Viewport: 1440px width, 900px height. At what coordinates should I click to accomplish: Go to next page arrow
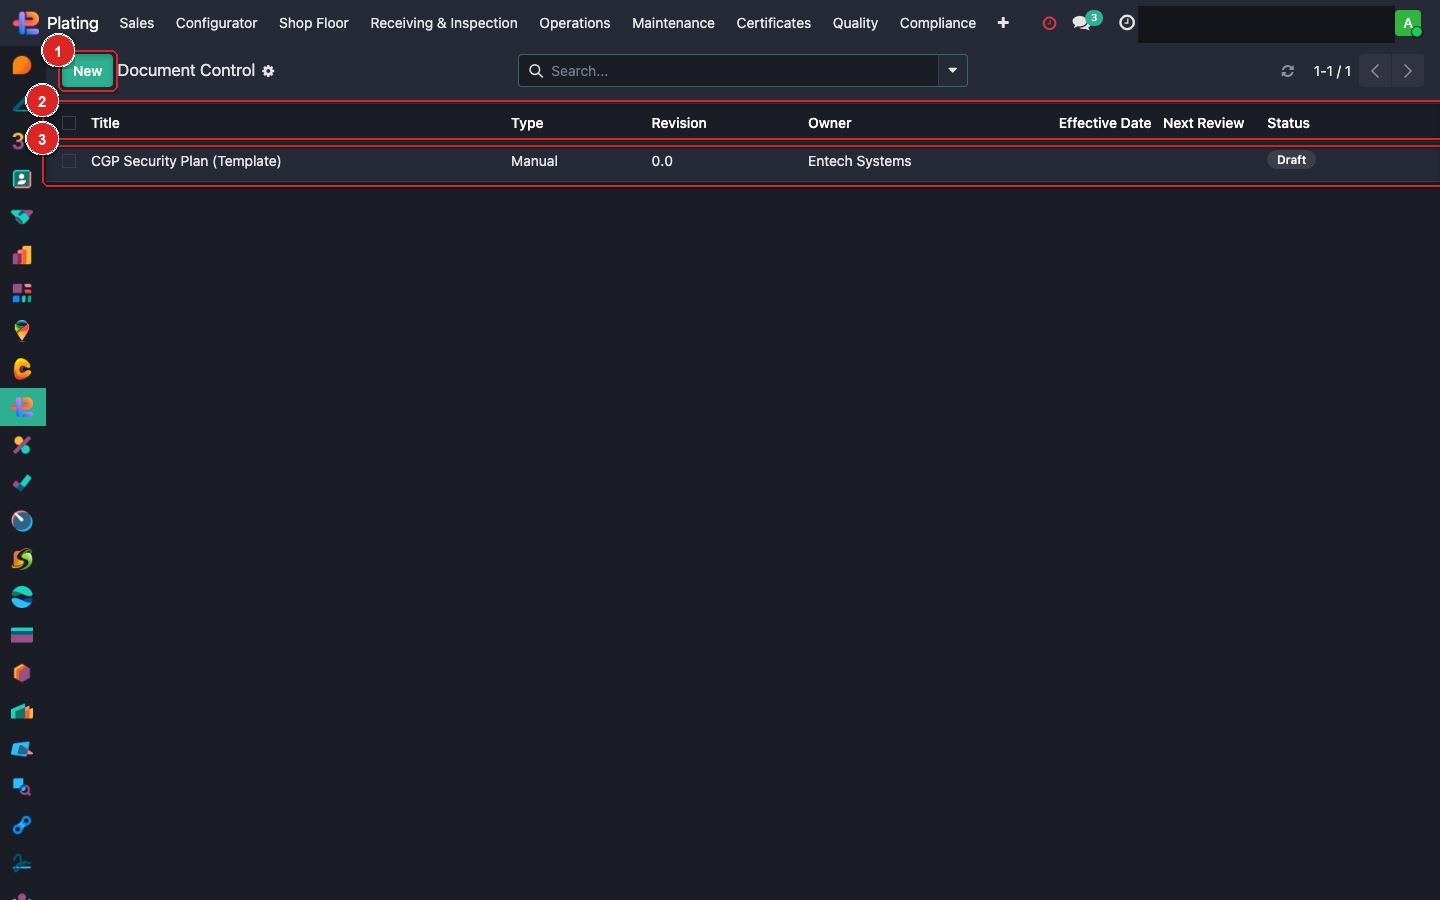tap(1408, 71)
